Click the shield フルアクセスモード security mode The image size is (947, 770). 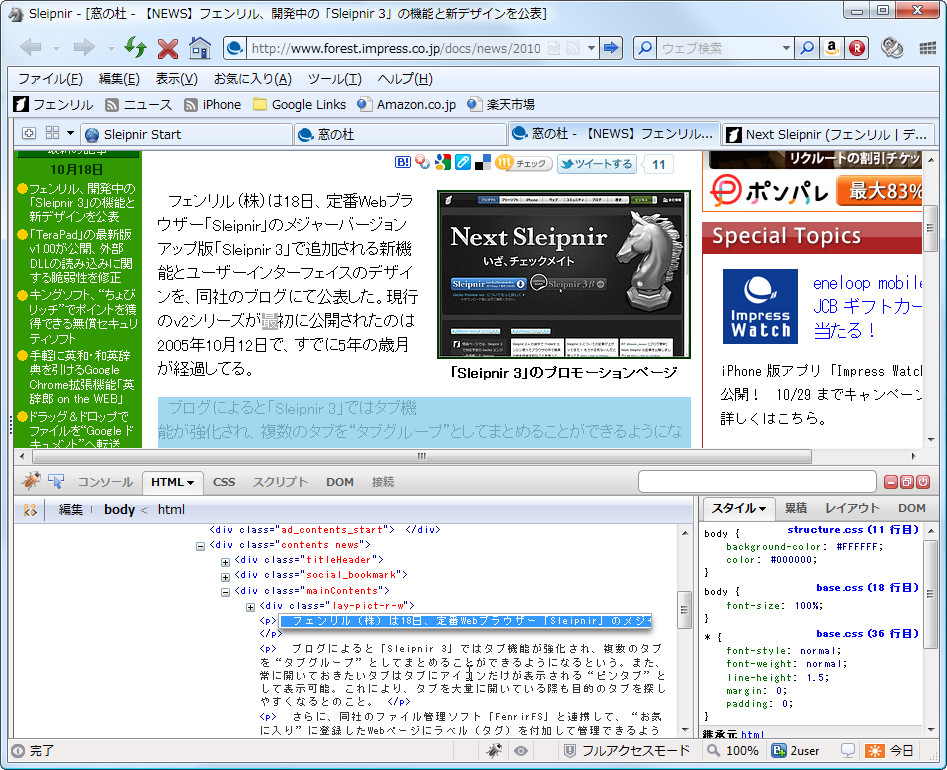[626, 750]
